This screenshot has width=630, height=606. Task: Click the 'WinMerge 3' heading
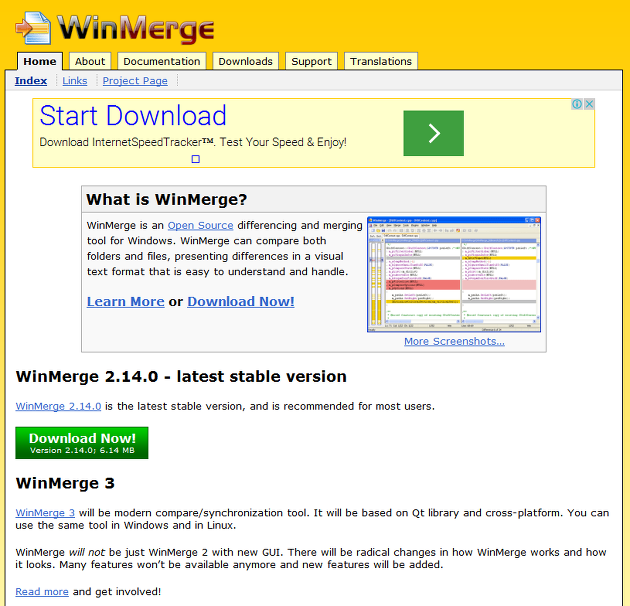tap(65, 483)
